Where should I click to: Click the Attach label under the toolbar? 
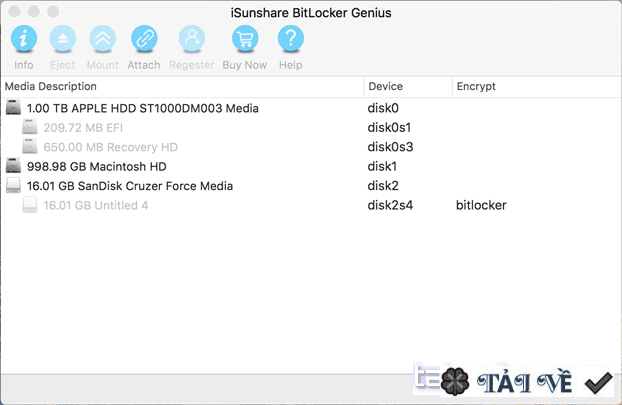[x=144, y=65]
